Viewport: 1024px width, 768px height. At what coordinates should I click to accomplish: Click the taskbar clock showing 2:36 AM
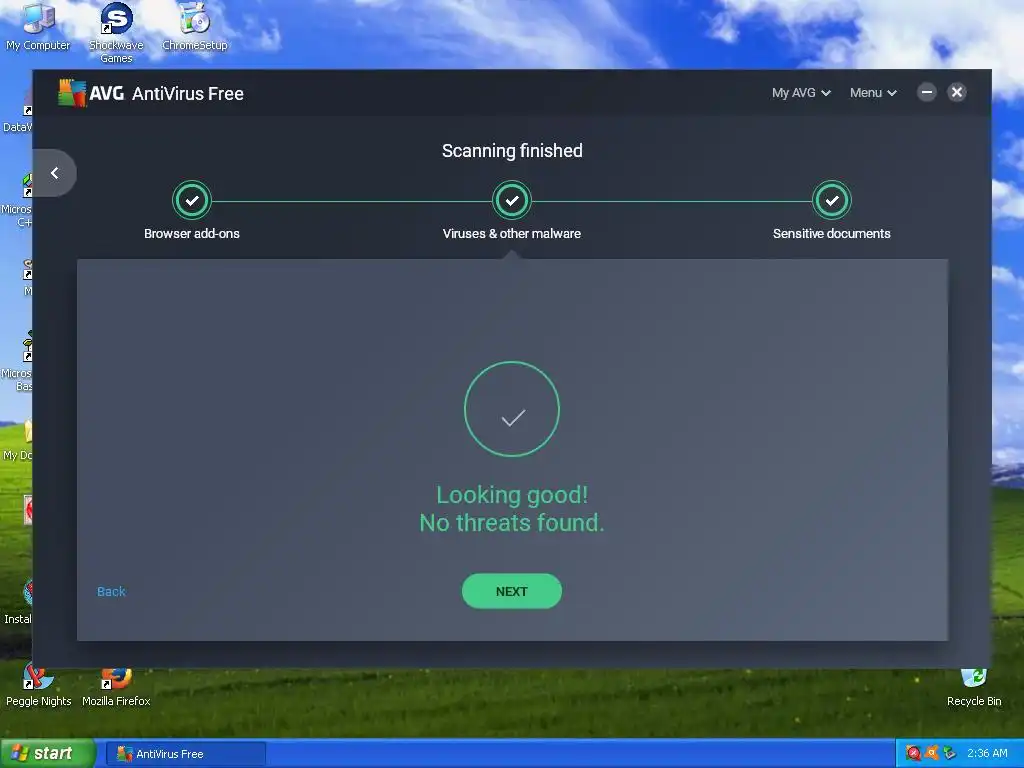point(987,753)
